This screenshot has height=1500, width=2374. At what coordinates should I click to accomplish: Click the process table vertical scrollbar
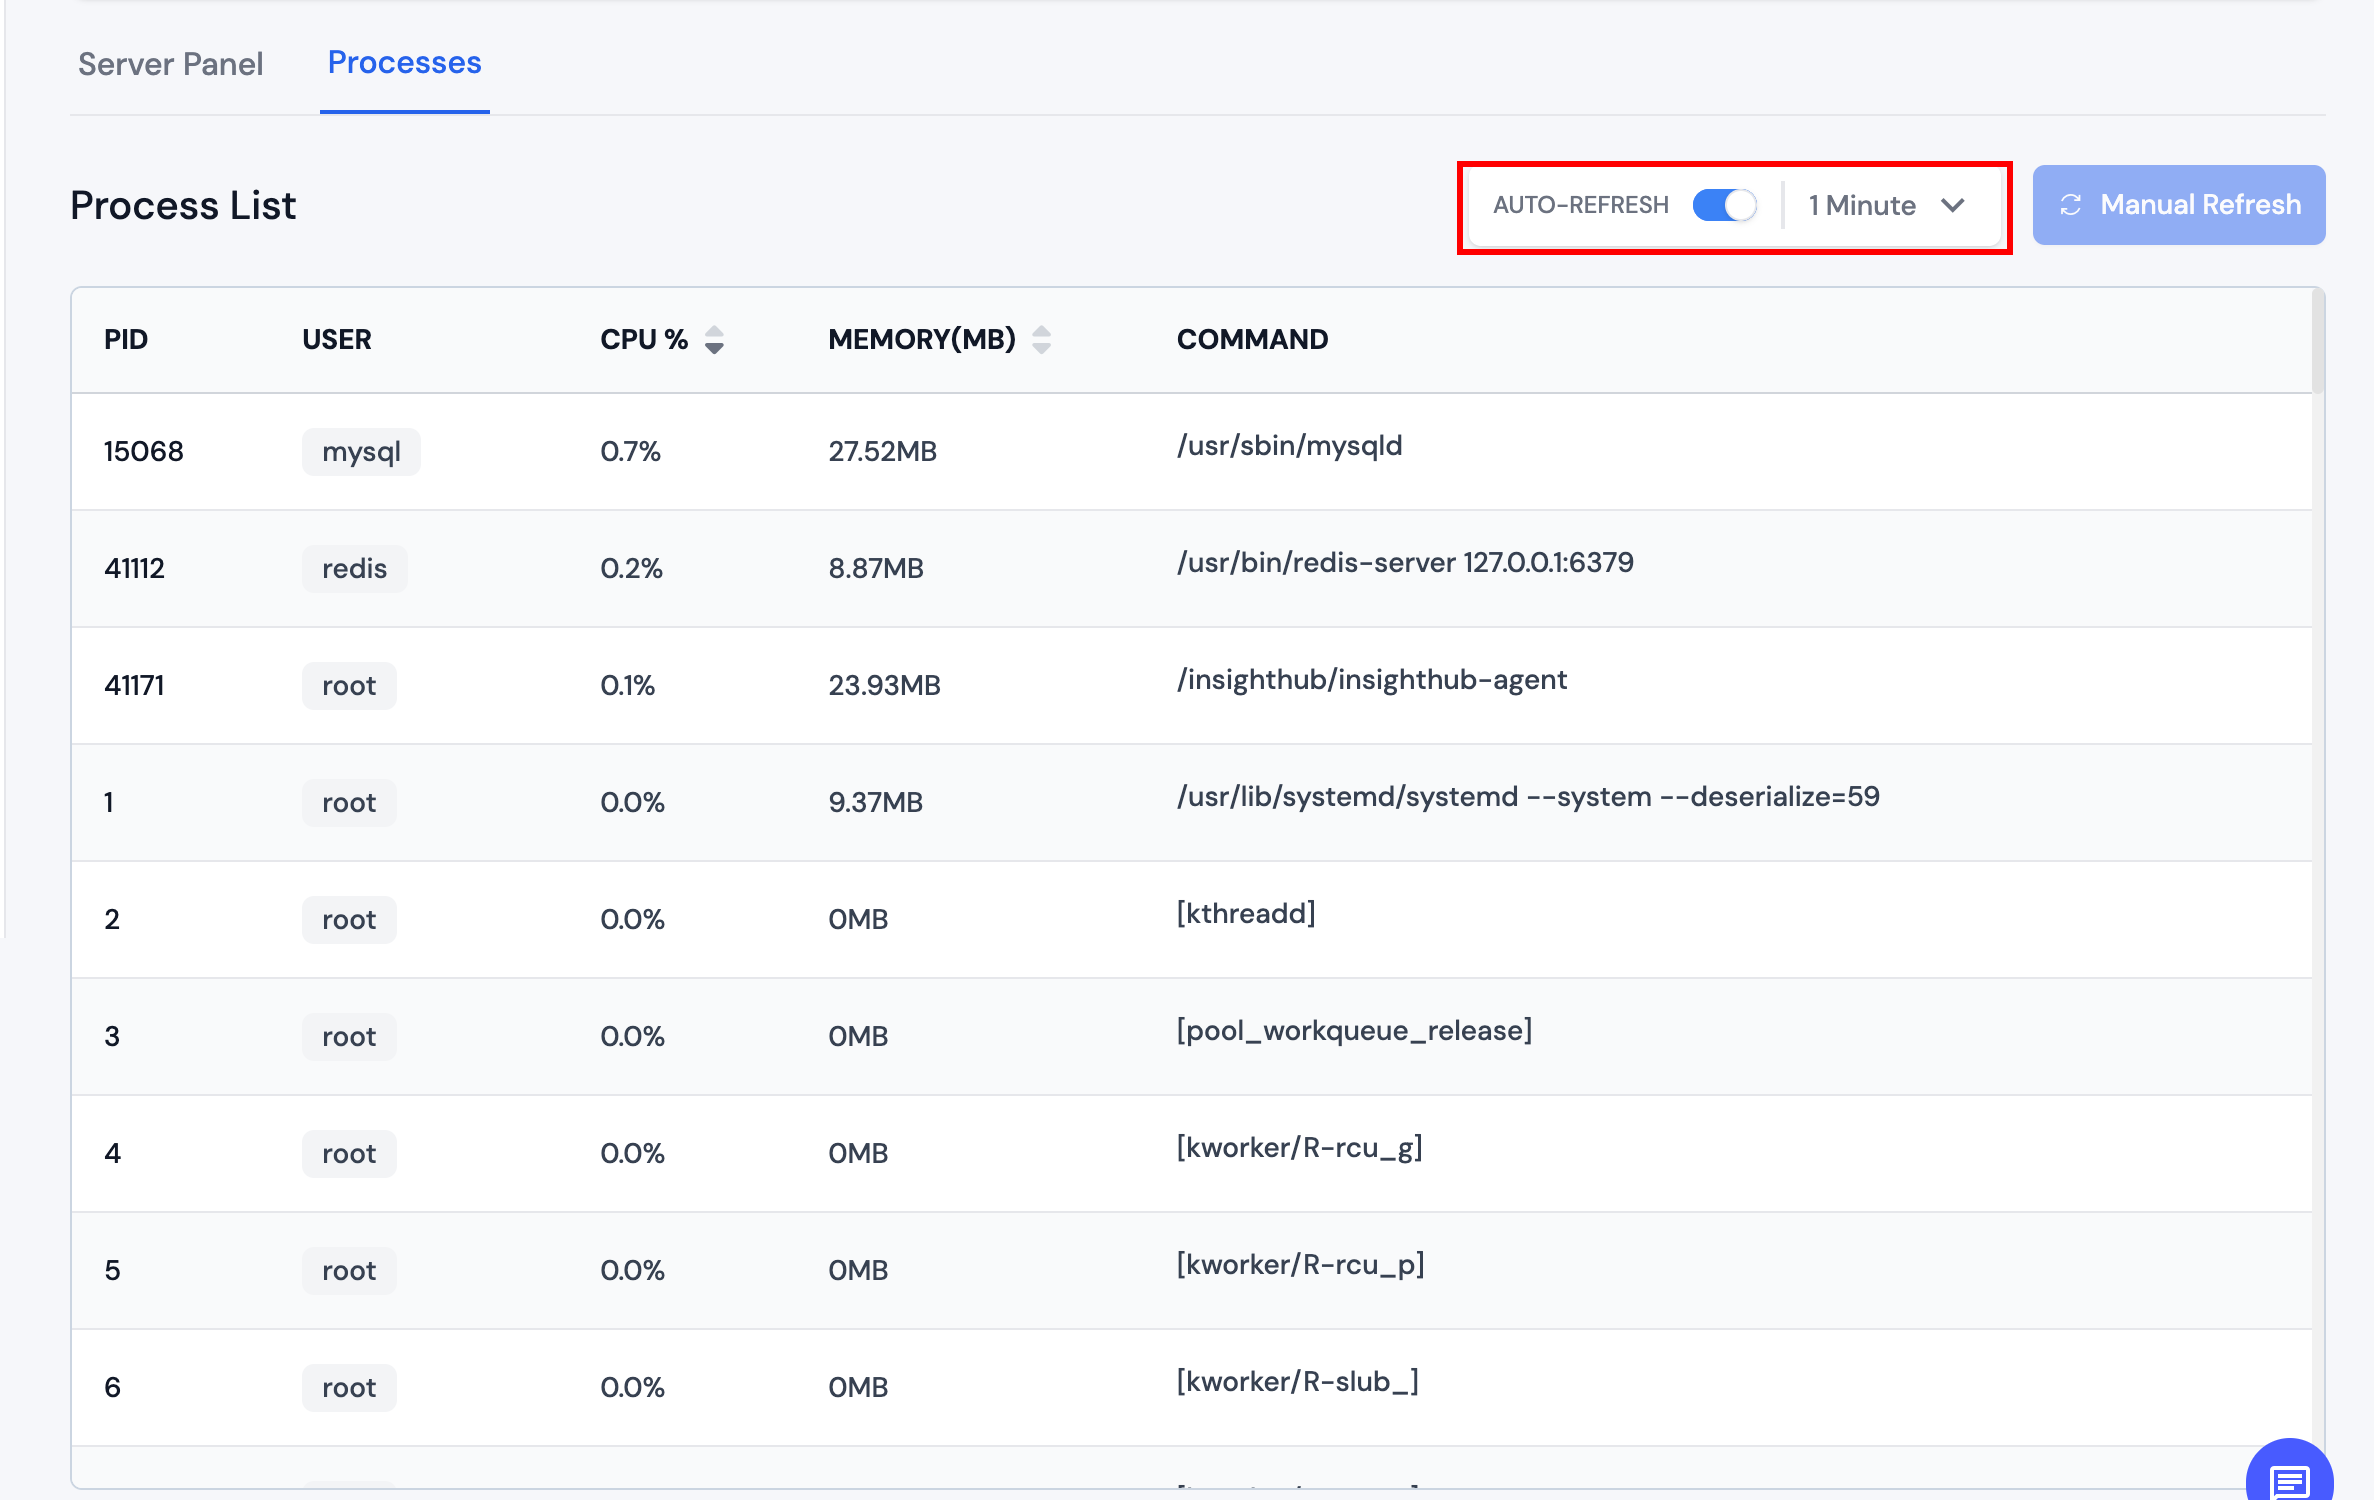tap(2317, 342)
